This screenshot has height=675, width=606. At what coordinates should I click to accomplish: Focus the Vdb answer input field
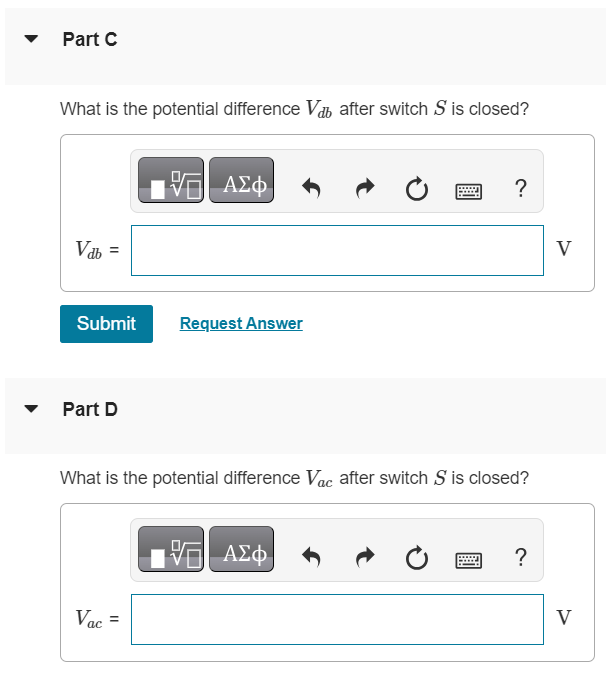point(337,250)
